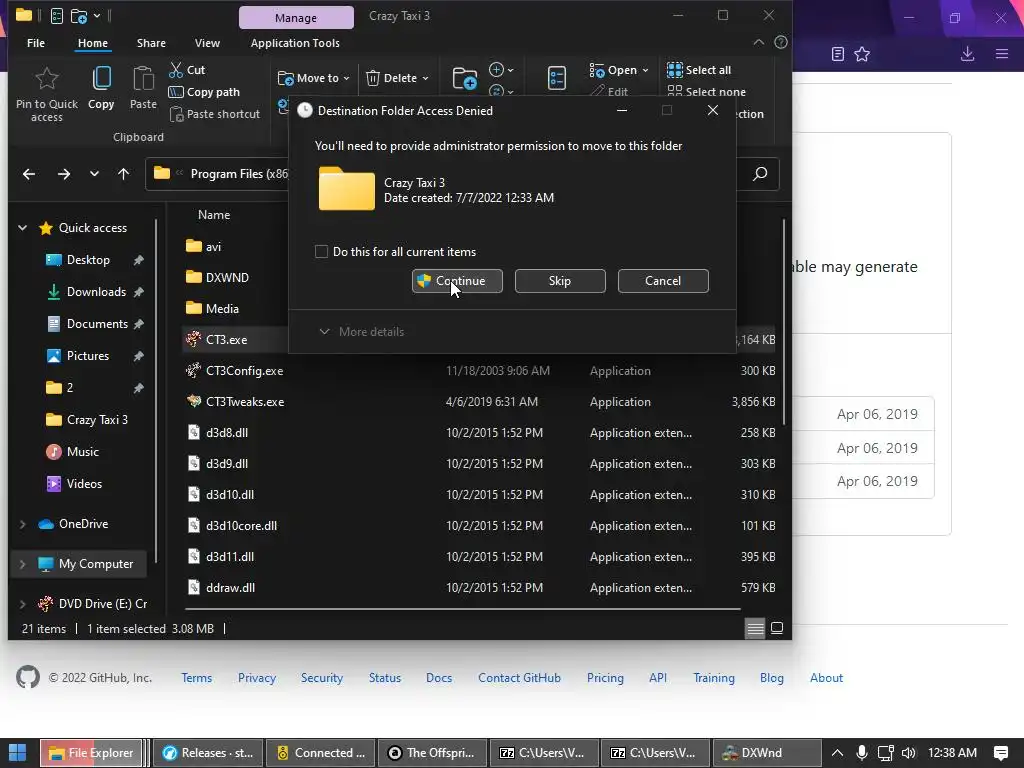Open recent locations dropdown arrow
The image size is (1024, 768).
[94, 174]
